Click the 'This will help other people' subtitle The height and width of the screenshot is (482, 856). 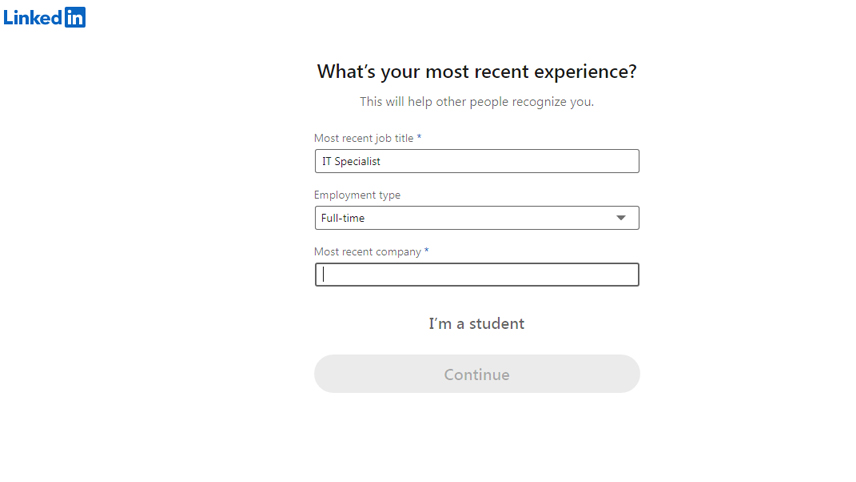pos(477,102)
